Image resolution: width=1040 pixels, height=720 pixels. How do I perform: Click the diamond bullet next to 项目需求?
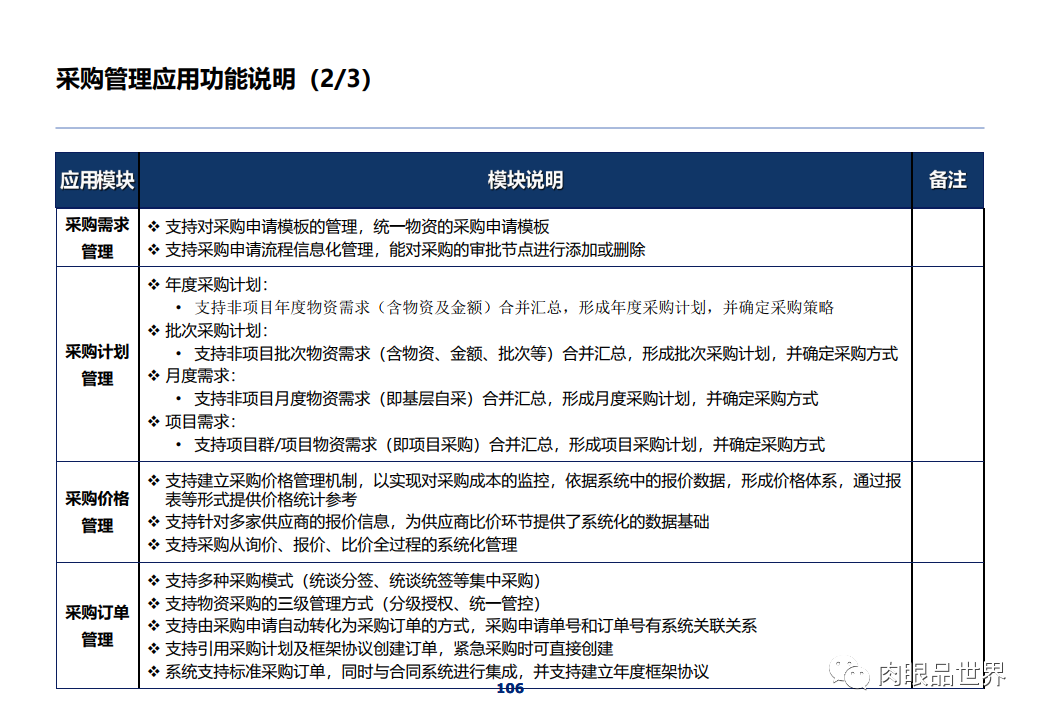153,421
